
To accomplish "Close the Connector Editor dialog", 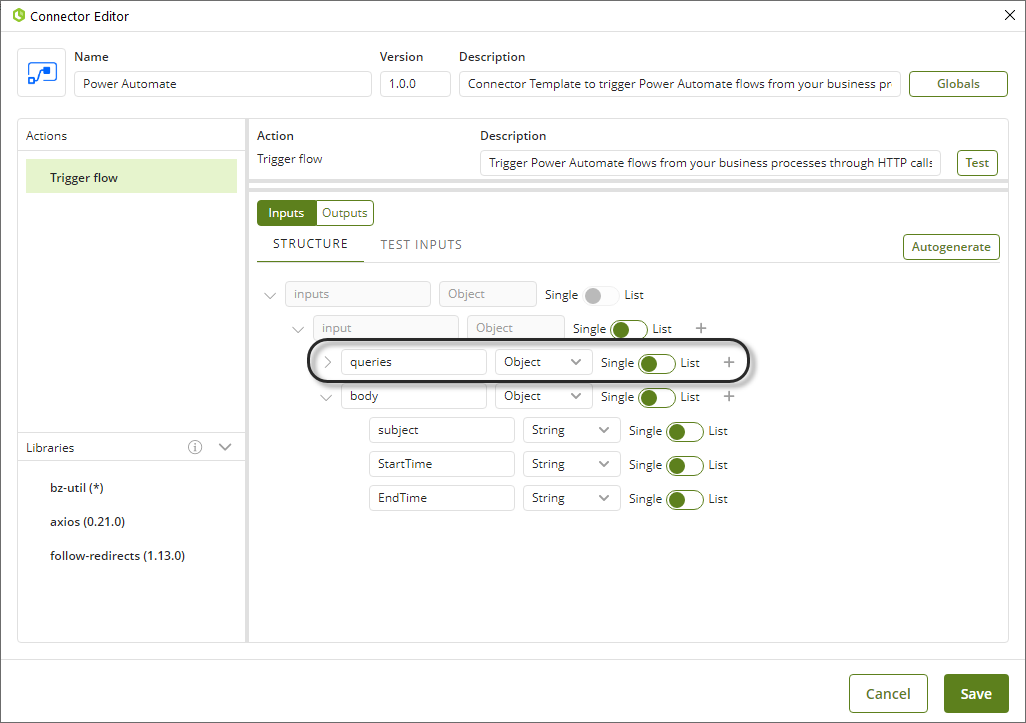I will tap(1010, 15).
